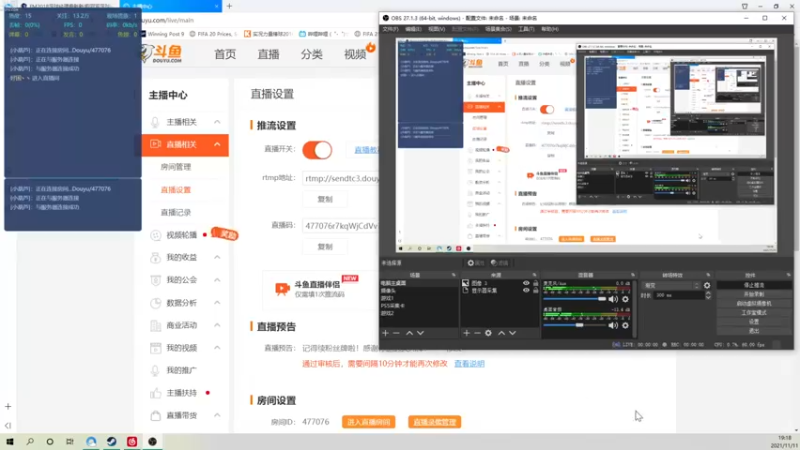Go to Douyu 首页 navigation tab

coord(225,54)
